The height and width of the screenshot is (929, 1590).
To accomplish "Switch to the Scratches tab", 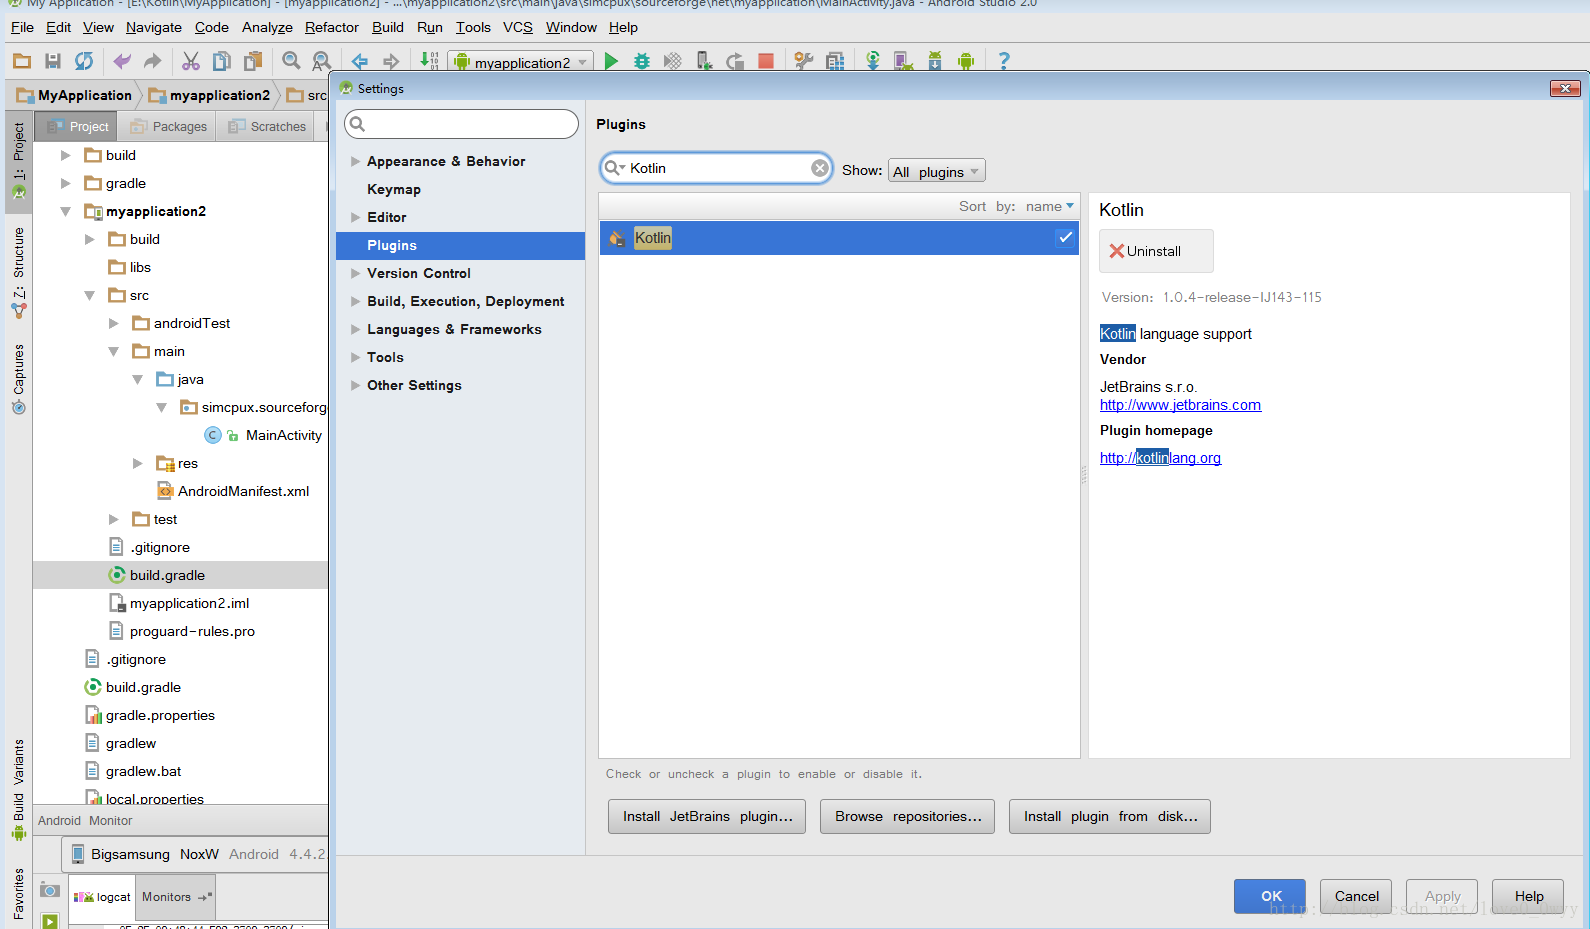I will click(x=267, y=127).
